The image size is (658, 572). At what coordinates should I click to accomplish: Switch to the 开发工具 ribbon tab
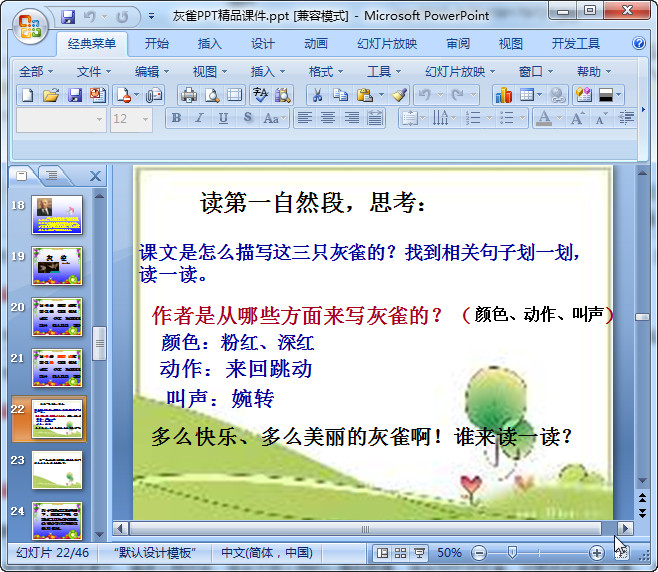click(576, 44)
